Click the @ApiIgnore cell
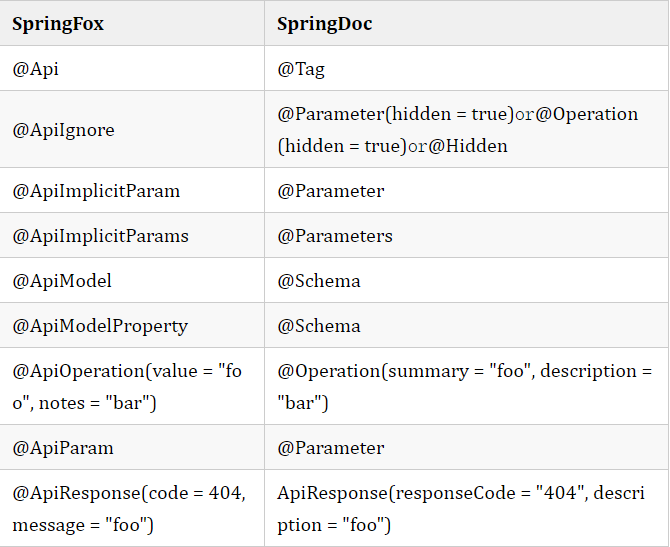The width and height of the screenshot is (670, 547). pos(63,130)
